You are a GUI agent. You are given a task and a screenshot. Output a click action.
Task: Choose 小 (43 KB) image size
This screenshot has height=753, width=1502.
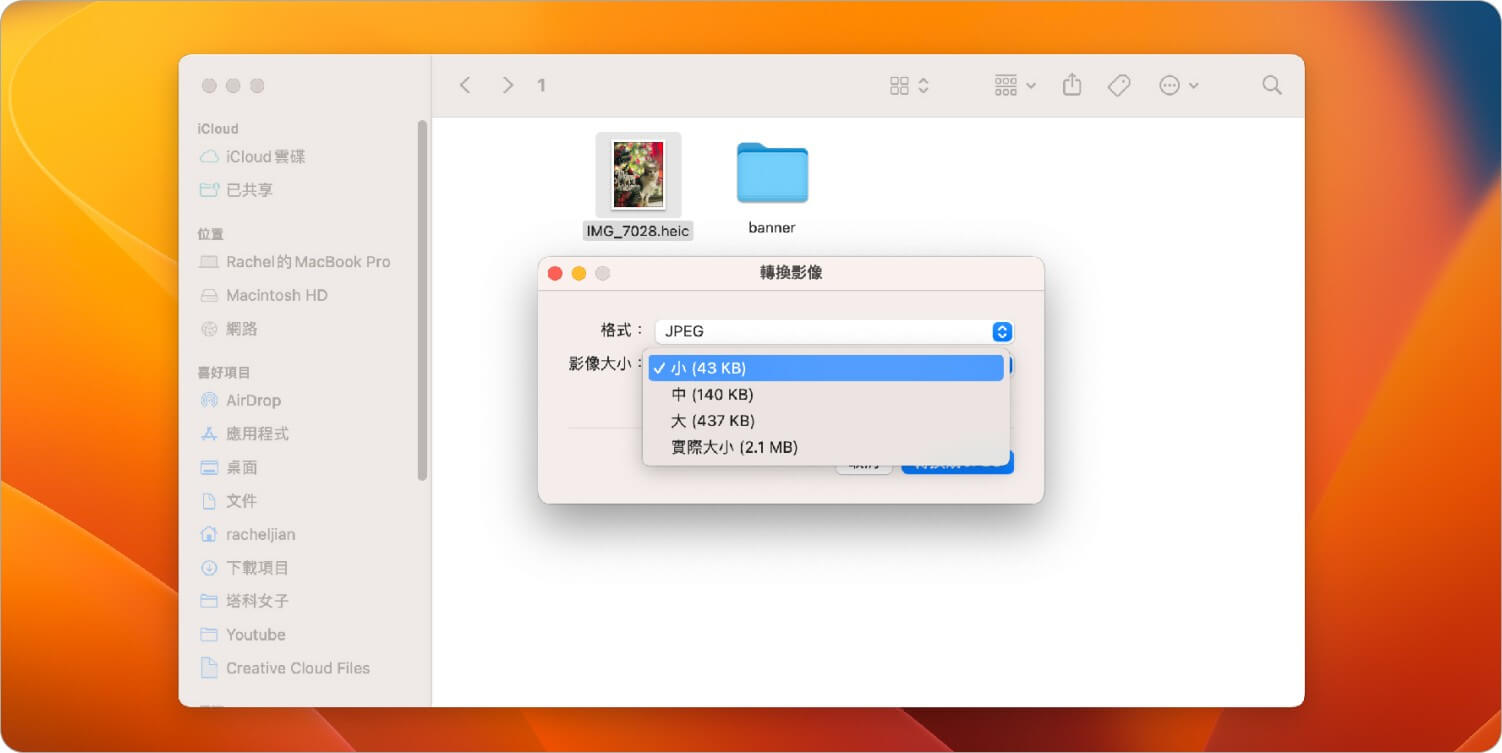coord(826,368)
